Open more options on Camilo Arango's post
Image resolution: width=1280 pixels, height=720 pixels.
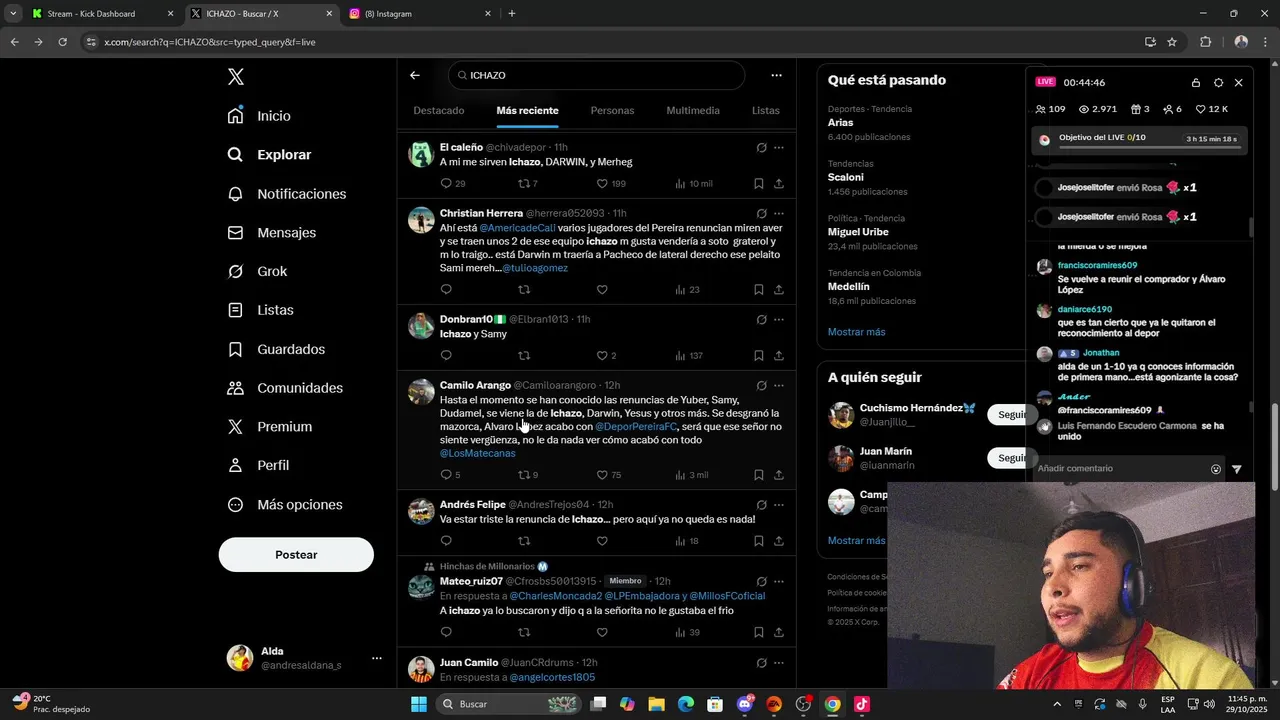tap(779, 385)
